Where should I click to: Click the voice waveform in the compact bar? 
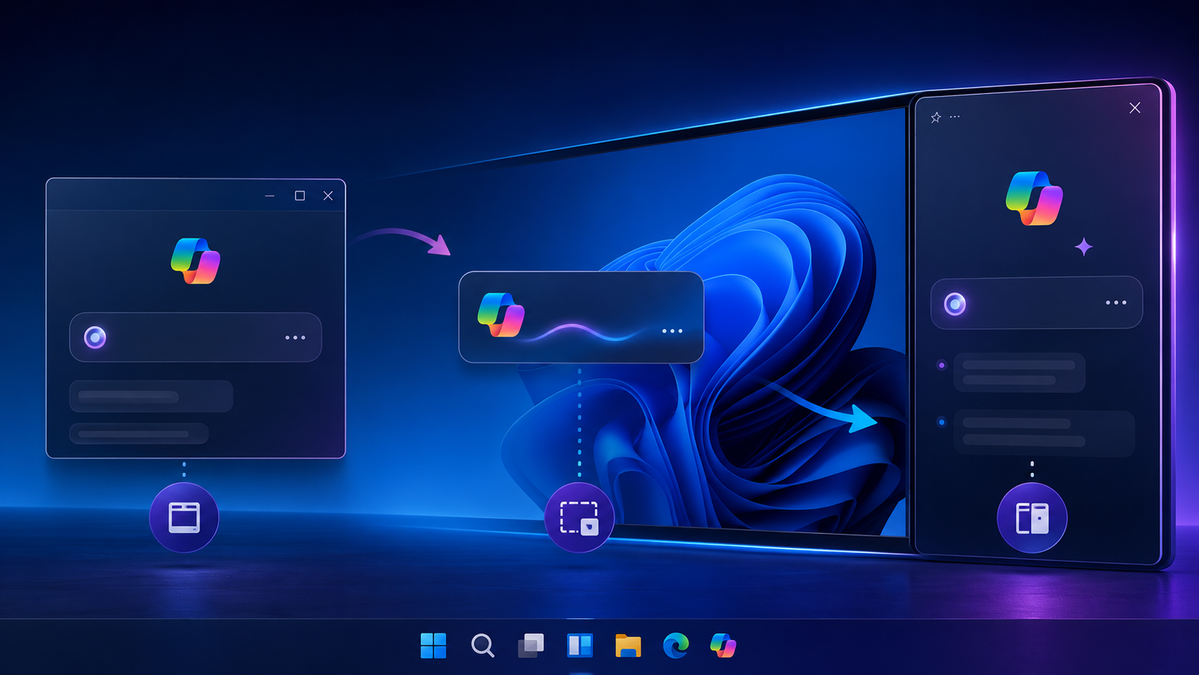[x=585, y=332]
